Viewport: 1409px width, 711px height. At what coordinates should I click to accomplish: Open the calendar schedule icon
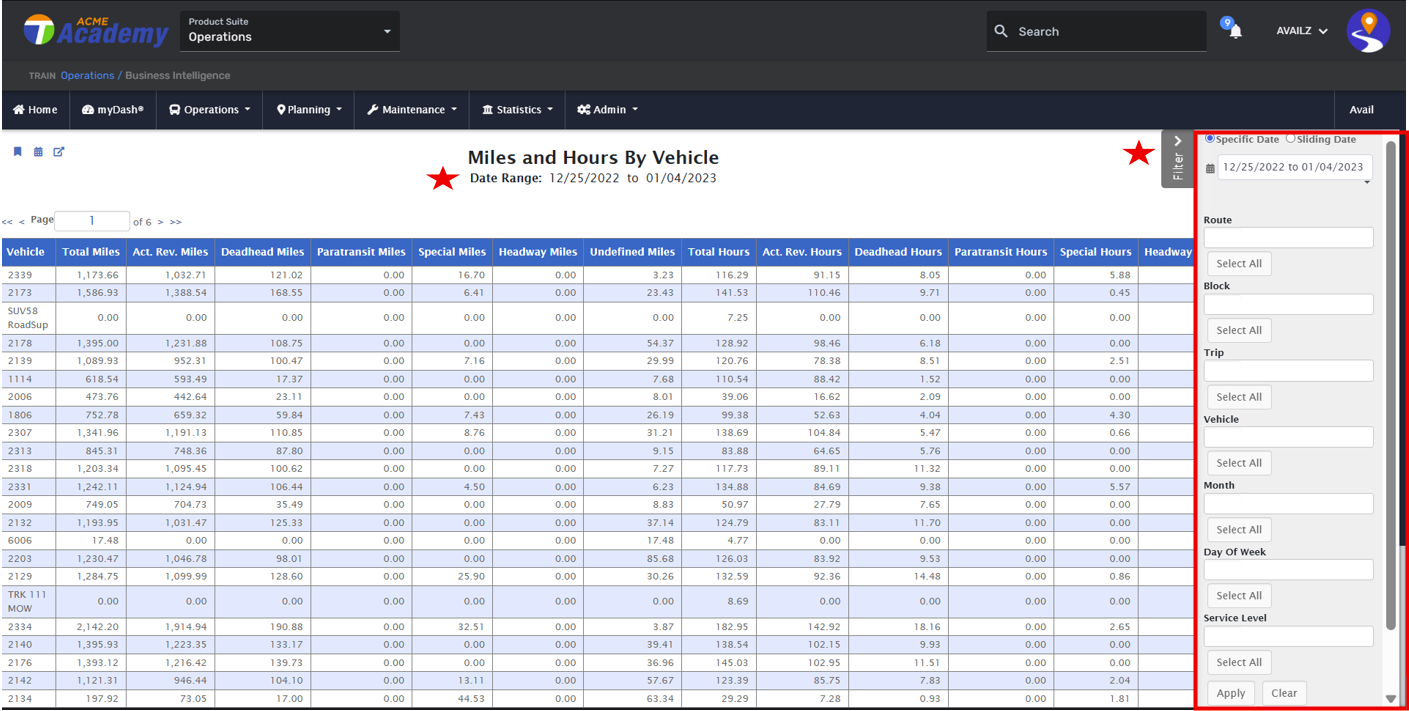tap(38, 152)
